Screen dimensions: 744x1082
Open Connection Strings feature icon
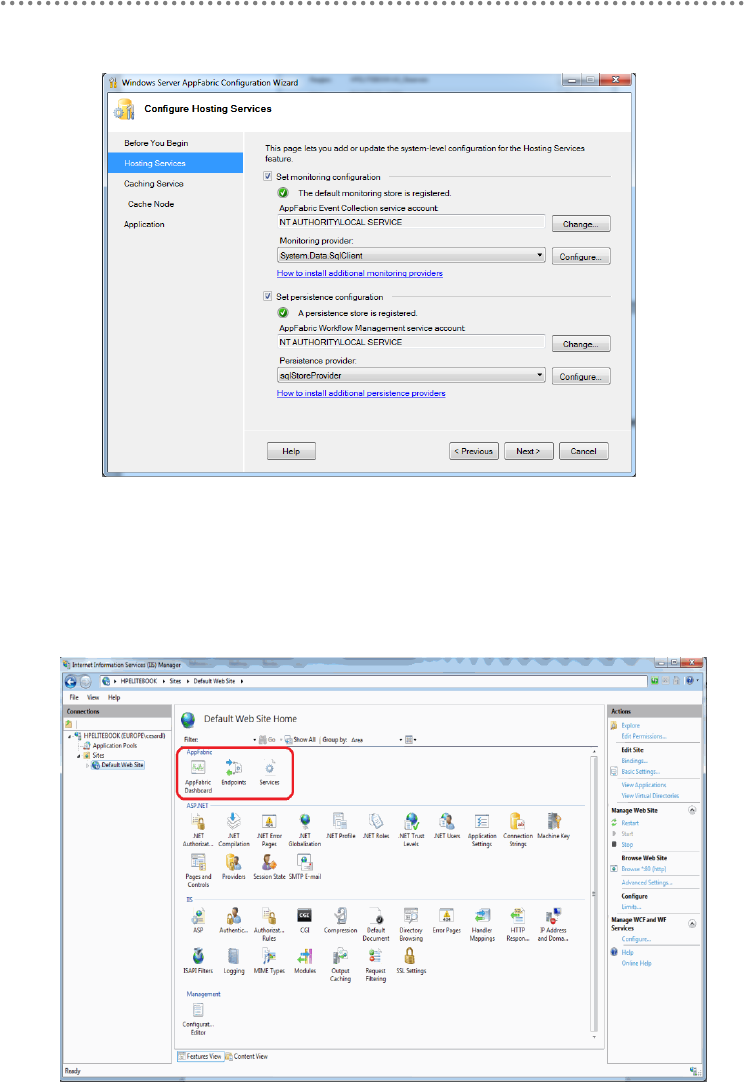point(518,829)
